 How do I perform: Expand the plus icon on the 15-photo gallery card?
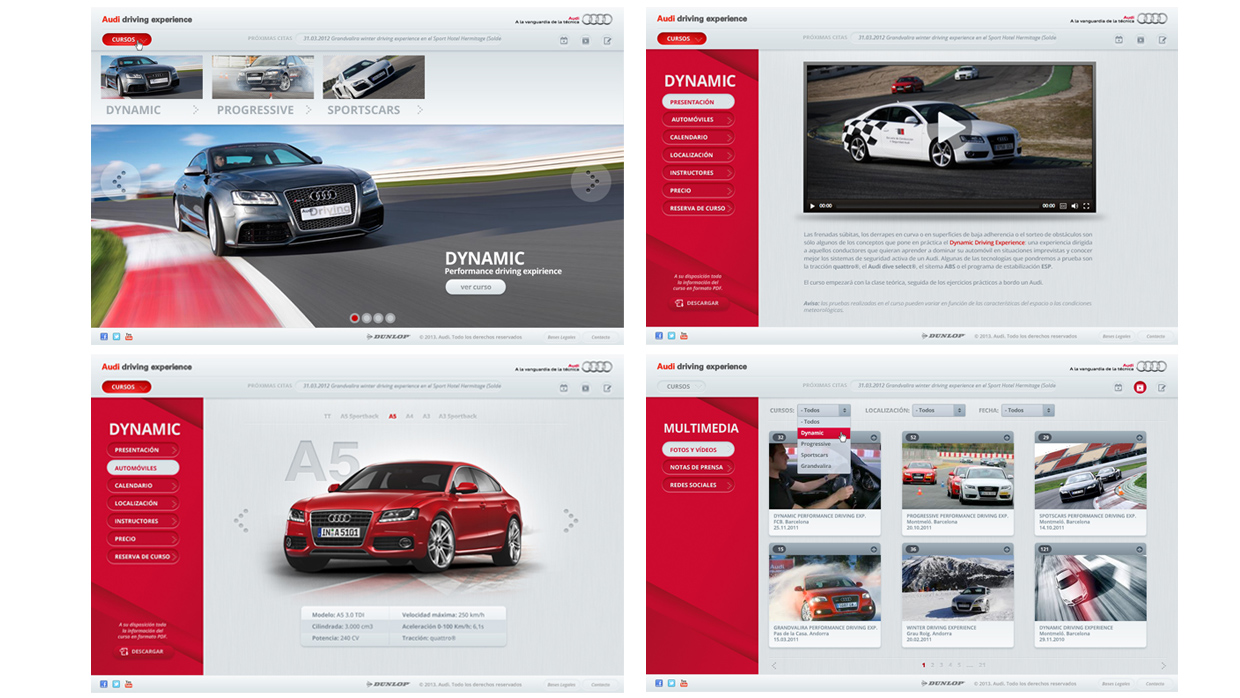(x=873, y=549)
